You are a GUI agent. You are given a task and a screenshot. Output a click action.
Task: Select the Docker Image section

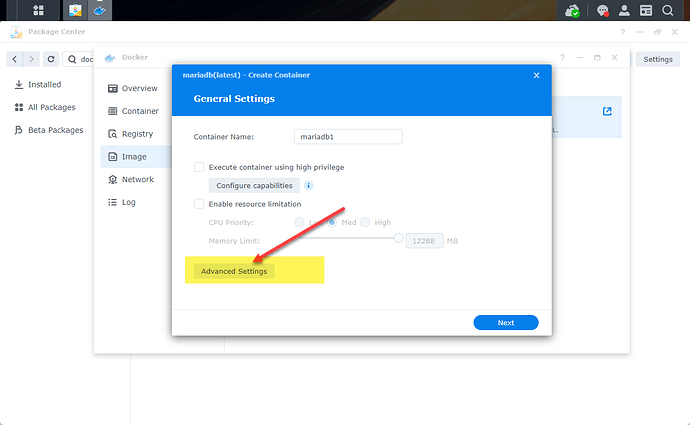[134, 157]
